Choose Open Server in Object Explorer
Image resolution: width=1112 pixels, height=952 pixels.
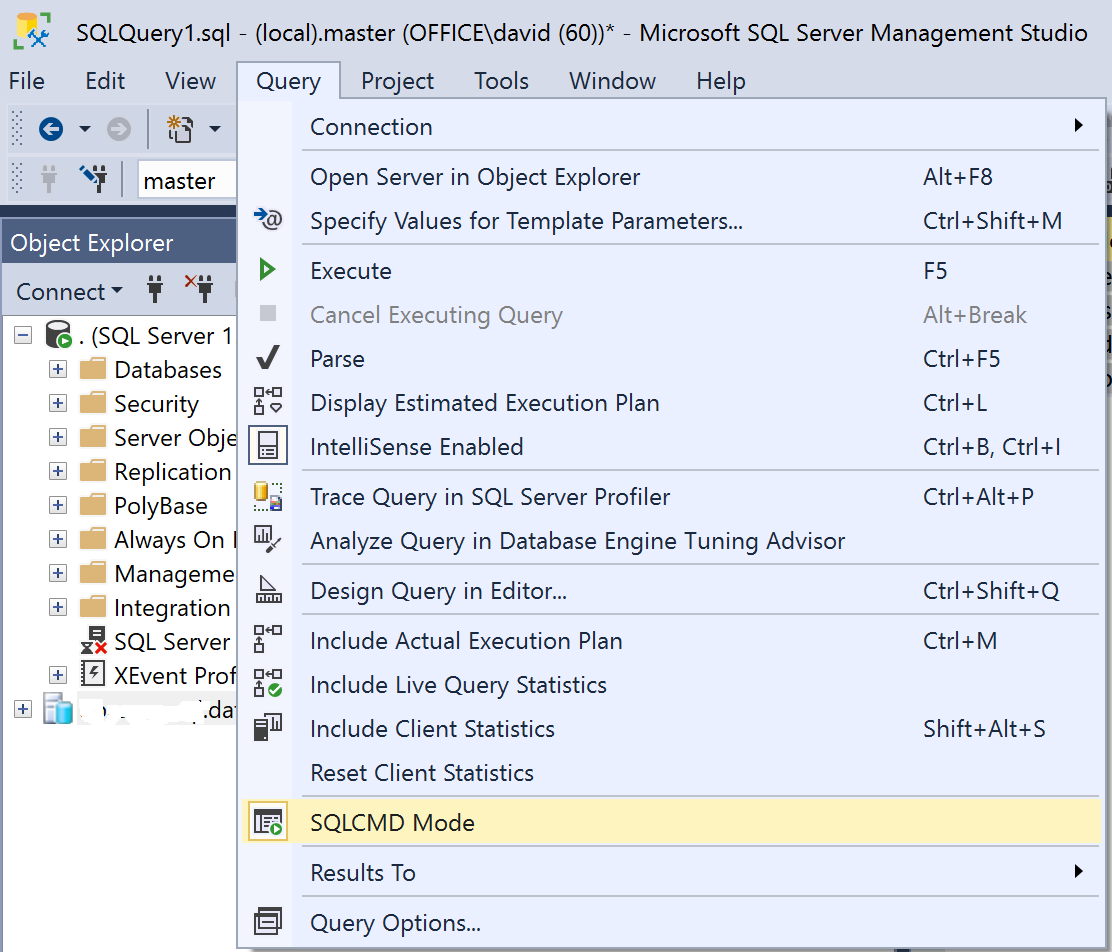point(669,176)
